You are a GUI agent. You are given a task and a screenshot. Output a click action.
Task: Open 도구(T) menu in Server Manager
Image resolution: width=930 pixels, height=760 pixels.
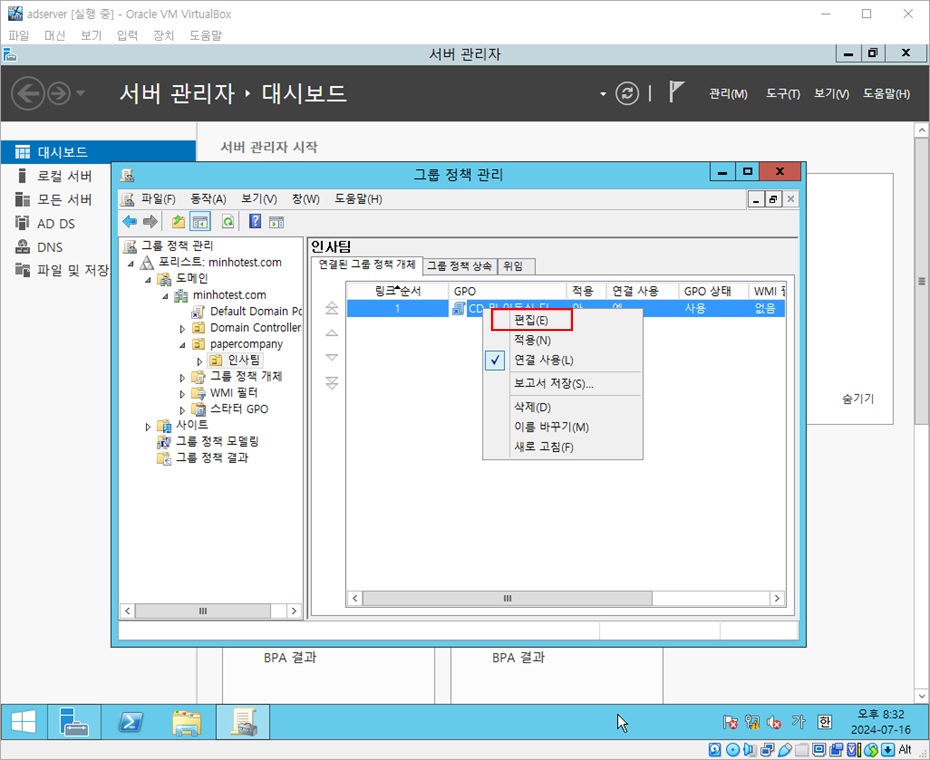783,94
